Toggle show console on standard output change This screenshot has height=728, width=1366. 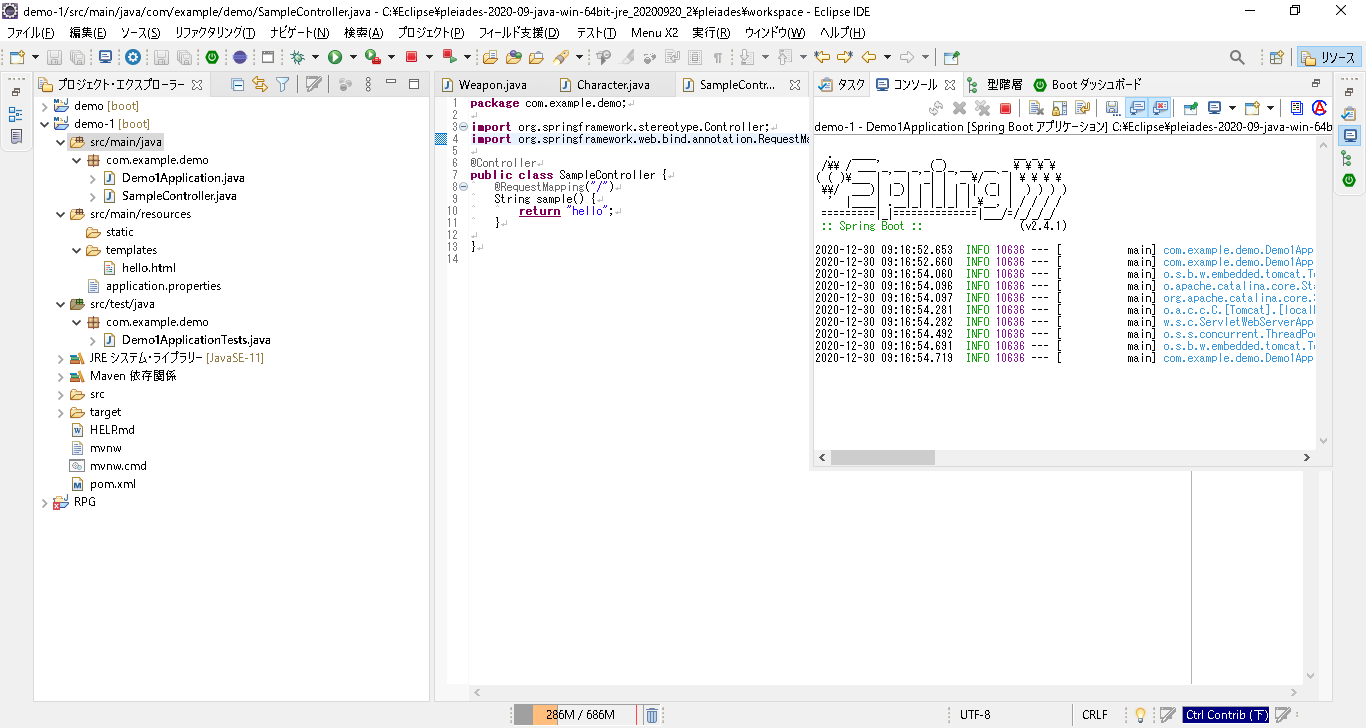pos(1137,108)
